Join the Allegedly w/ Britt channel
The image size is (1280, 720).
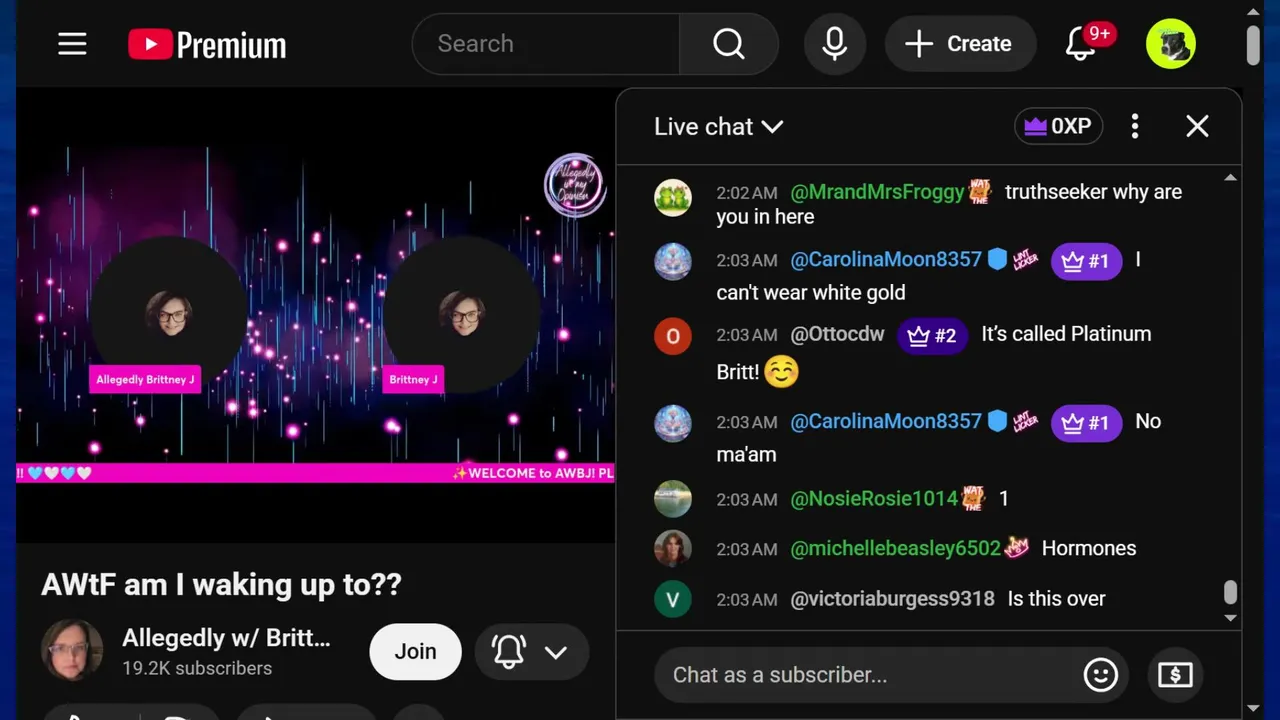tap(415, 652)
